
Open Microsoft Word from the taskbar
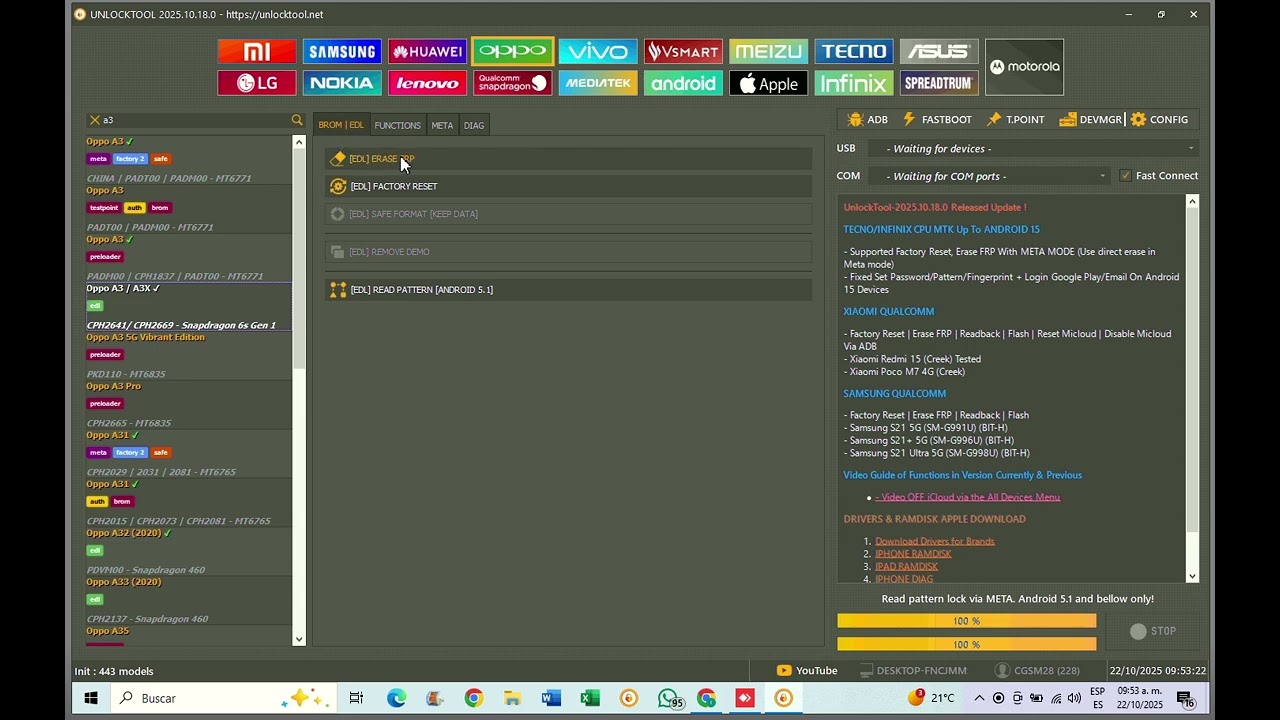click(x=551, y=698)
